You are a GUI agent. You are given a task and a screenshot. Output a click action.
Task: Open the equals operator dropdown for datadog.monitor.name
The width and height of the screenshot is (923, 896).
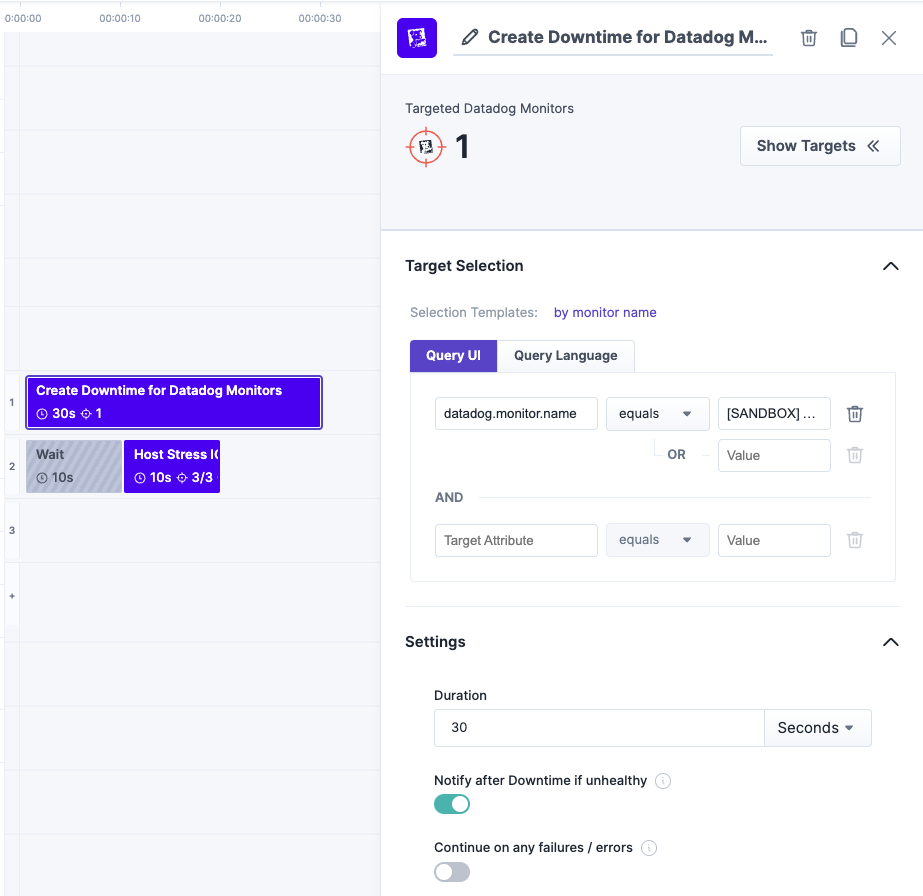pos(658,414)
